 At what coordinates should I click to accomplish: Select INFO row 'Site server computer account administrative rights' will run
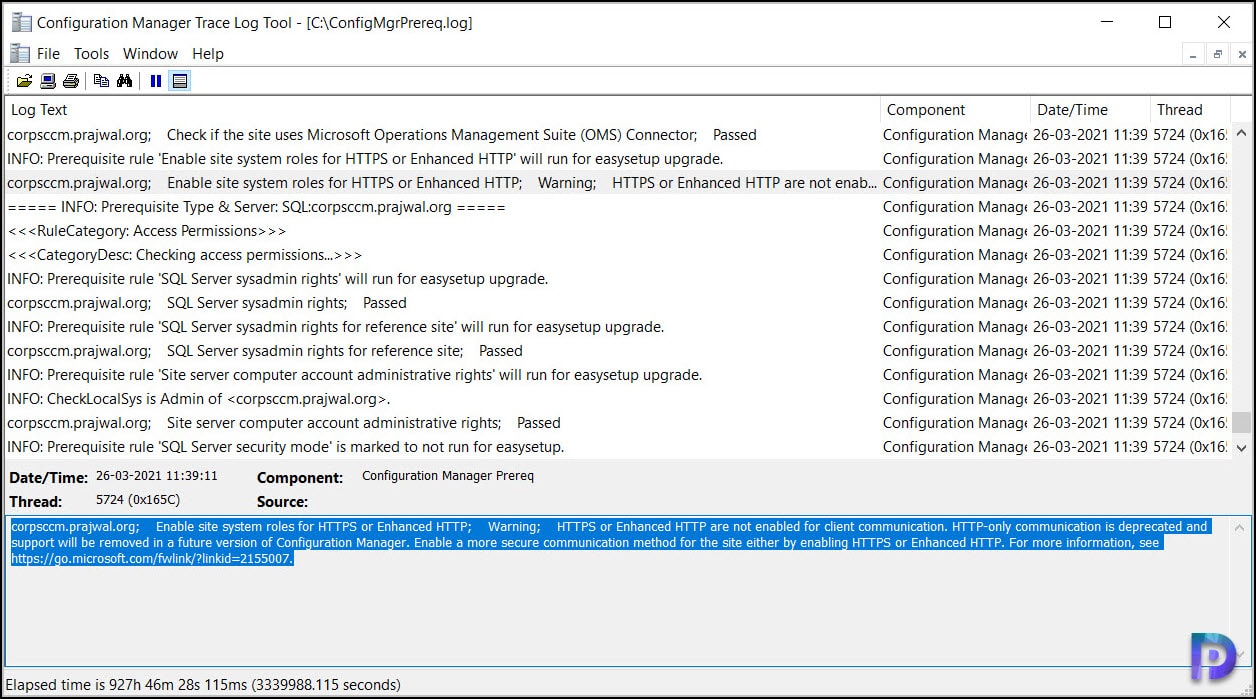coord(617,375)
